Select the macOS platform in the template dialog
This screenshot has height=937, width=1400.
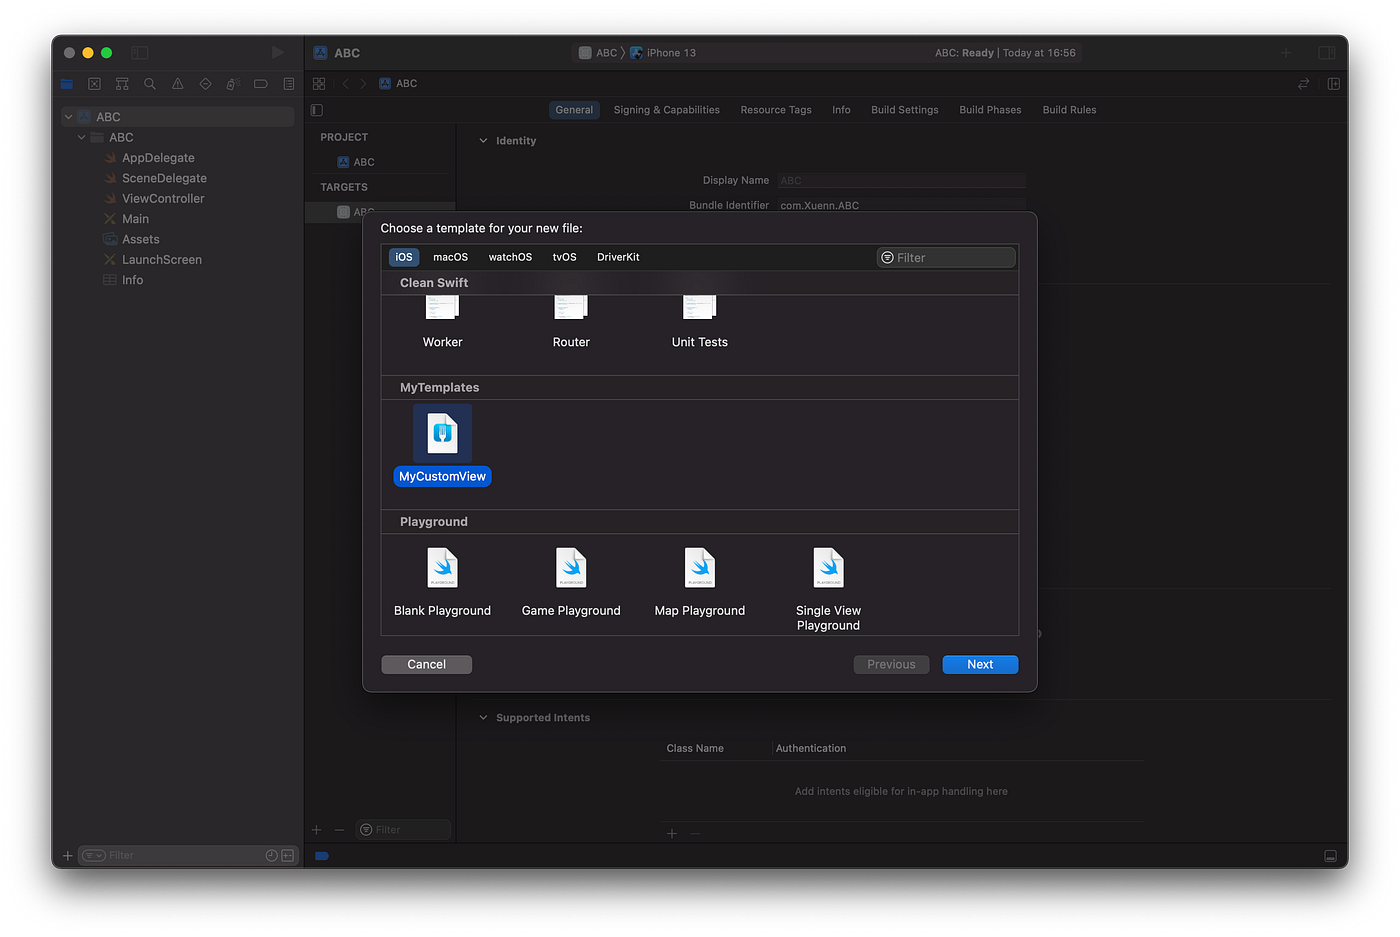tap(450, 257)
